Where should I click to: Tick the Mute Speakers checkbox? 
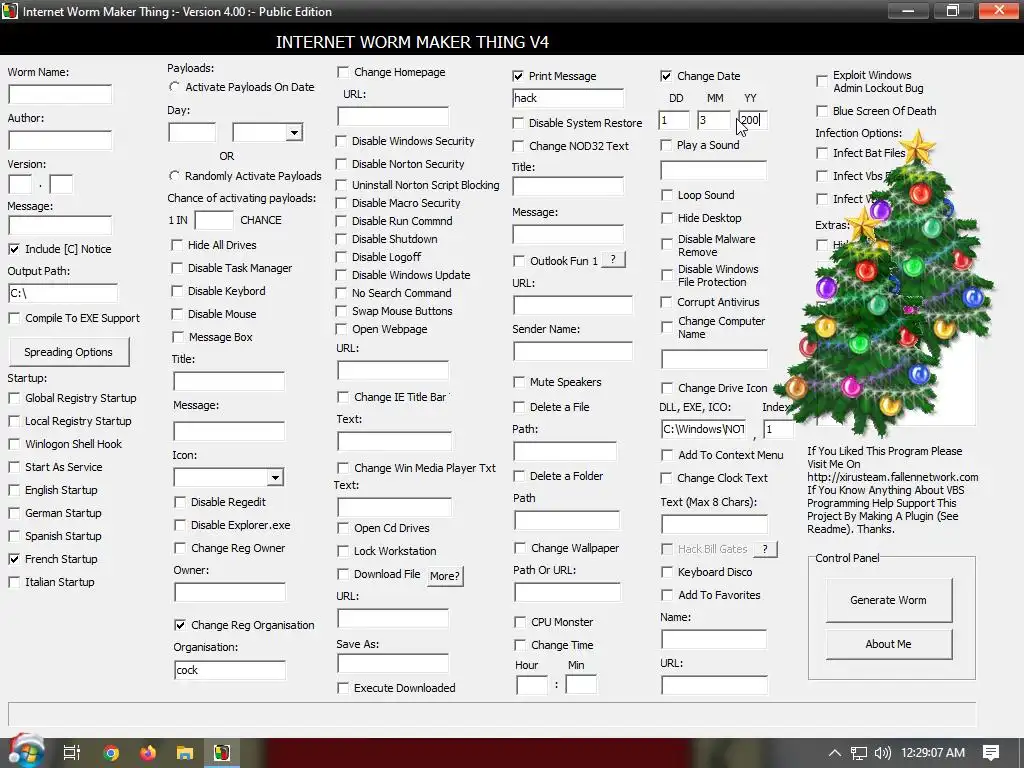tap(519, 382)
